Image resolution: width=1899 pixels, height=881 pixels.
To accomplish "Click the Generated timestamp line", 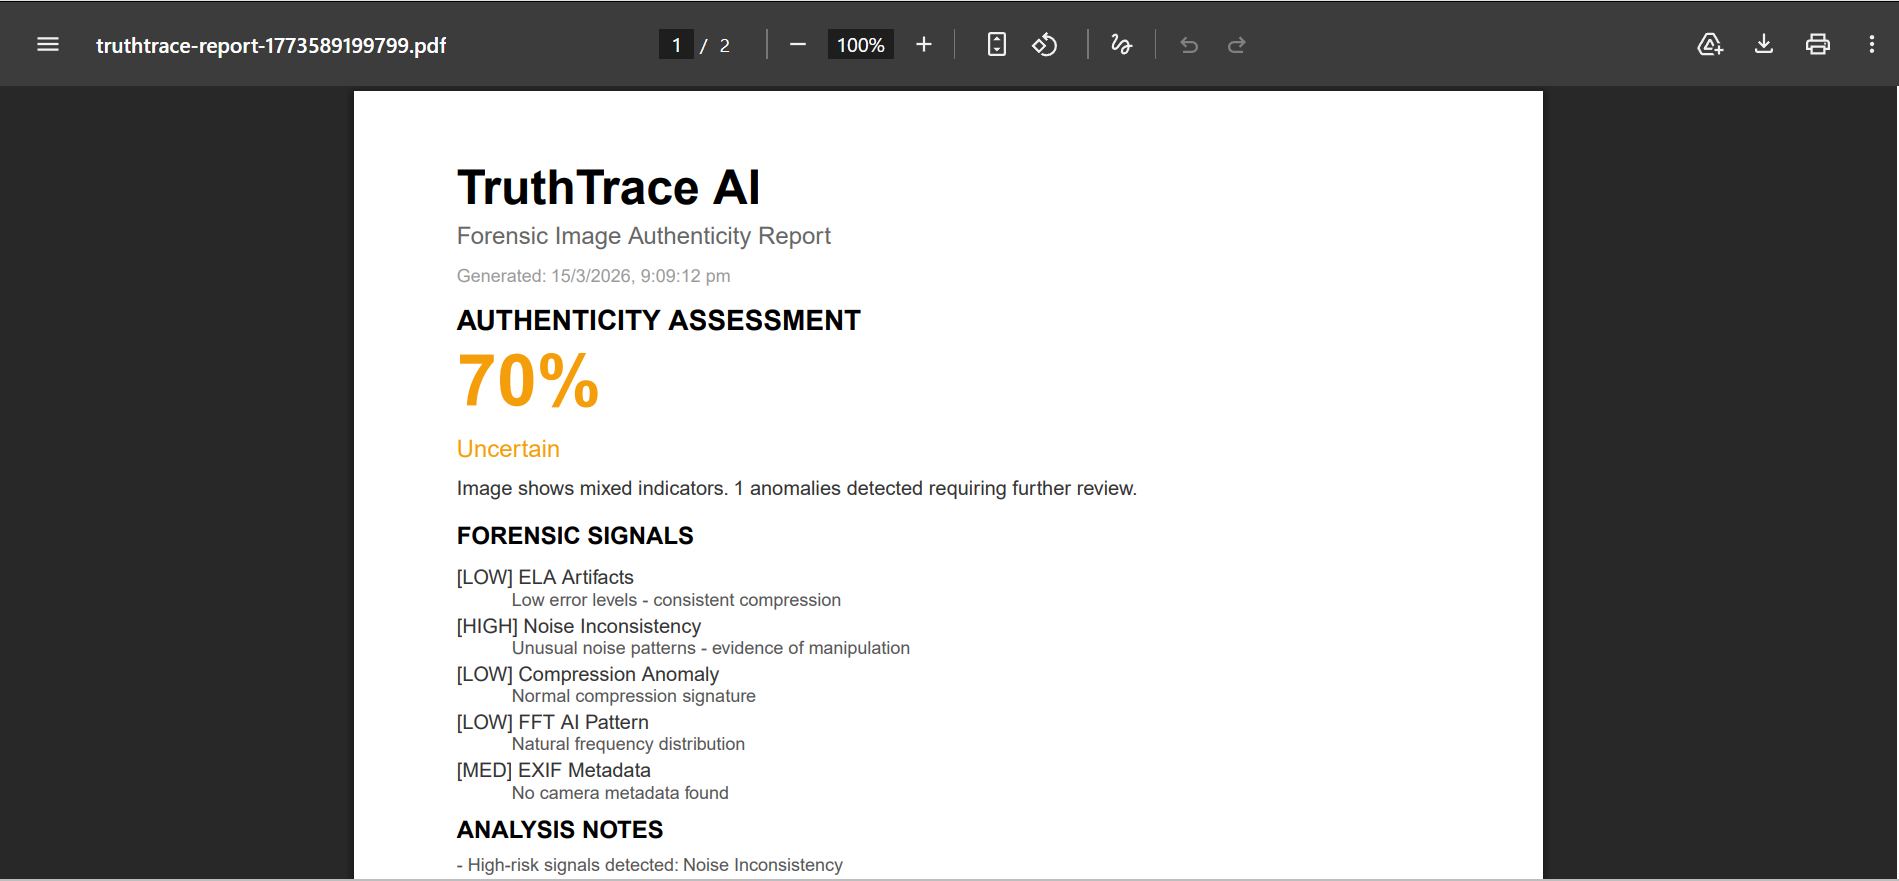I will point(594,276).
